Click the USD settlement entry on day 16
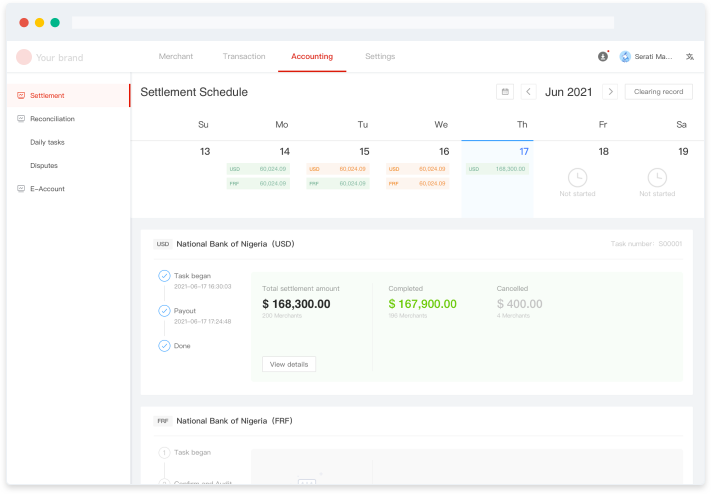This screenshot has width=711, height=494. (x=418, y=169)
